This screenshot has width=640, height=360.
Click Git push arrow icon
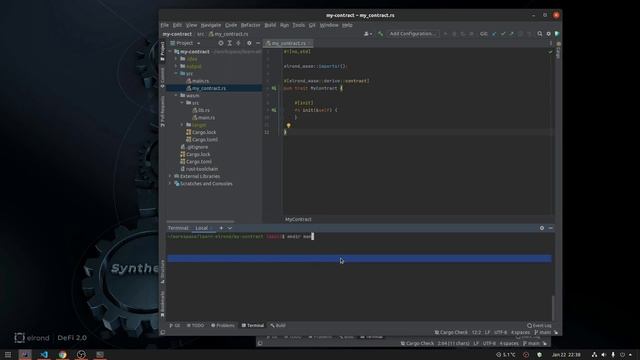[511, 34]
